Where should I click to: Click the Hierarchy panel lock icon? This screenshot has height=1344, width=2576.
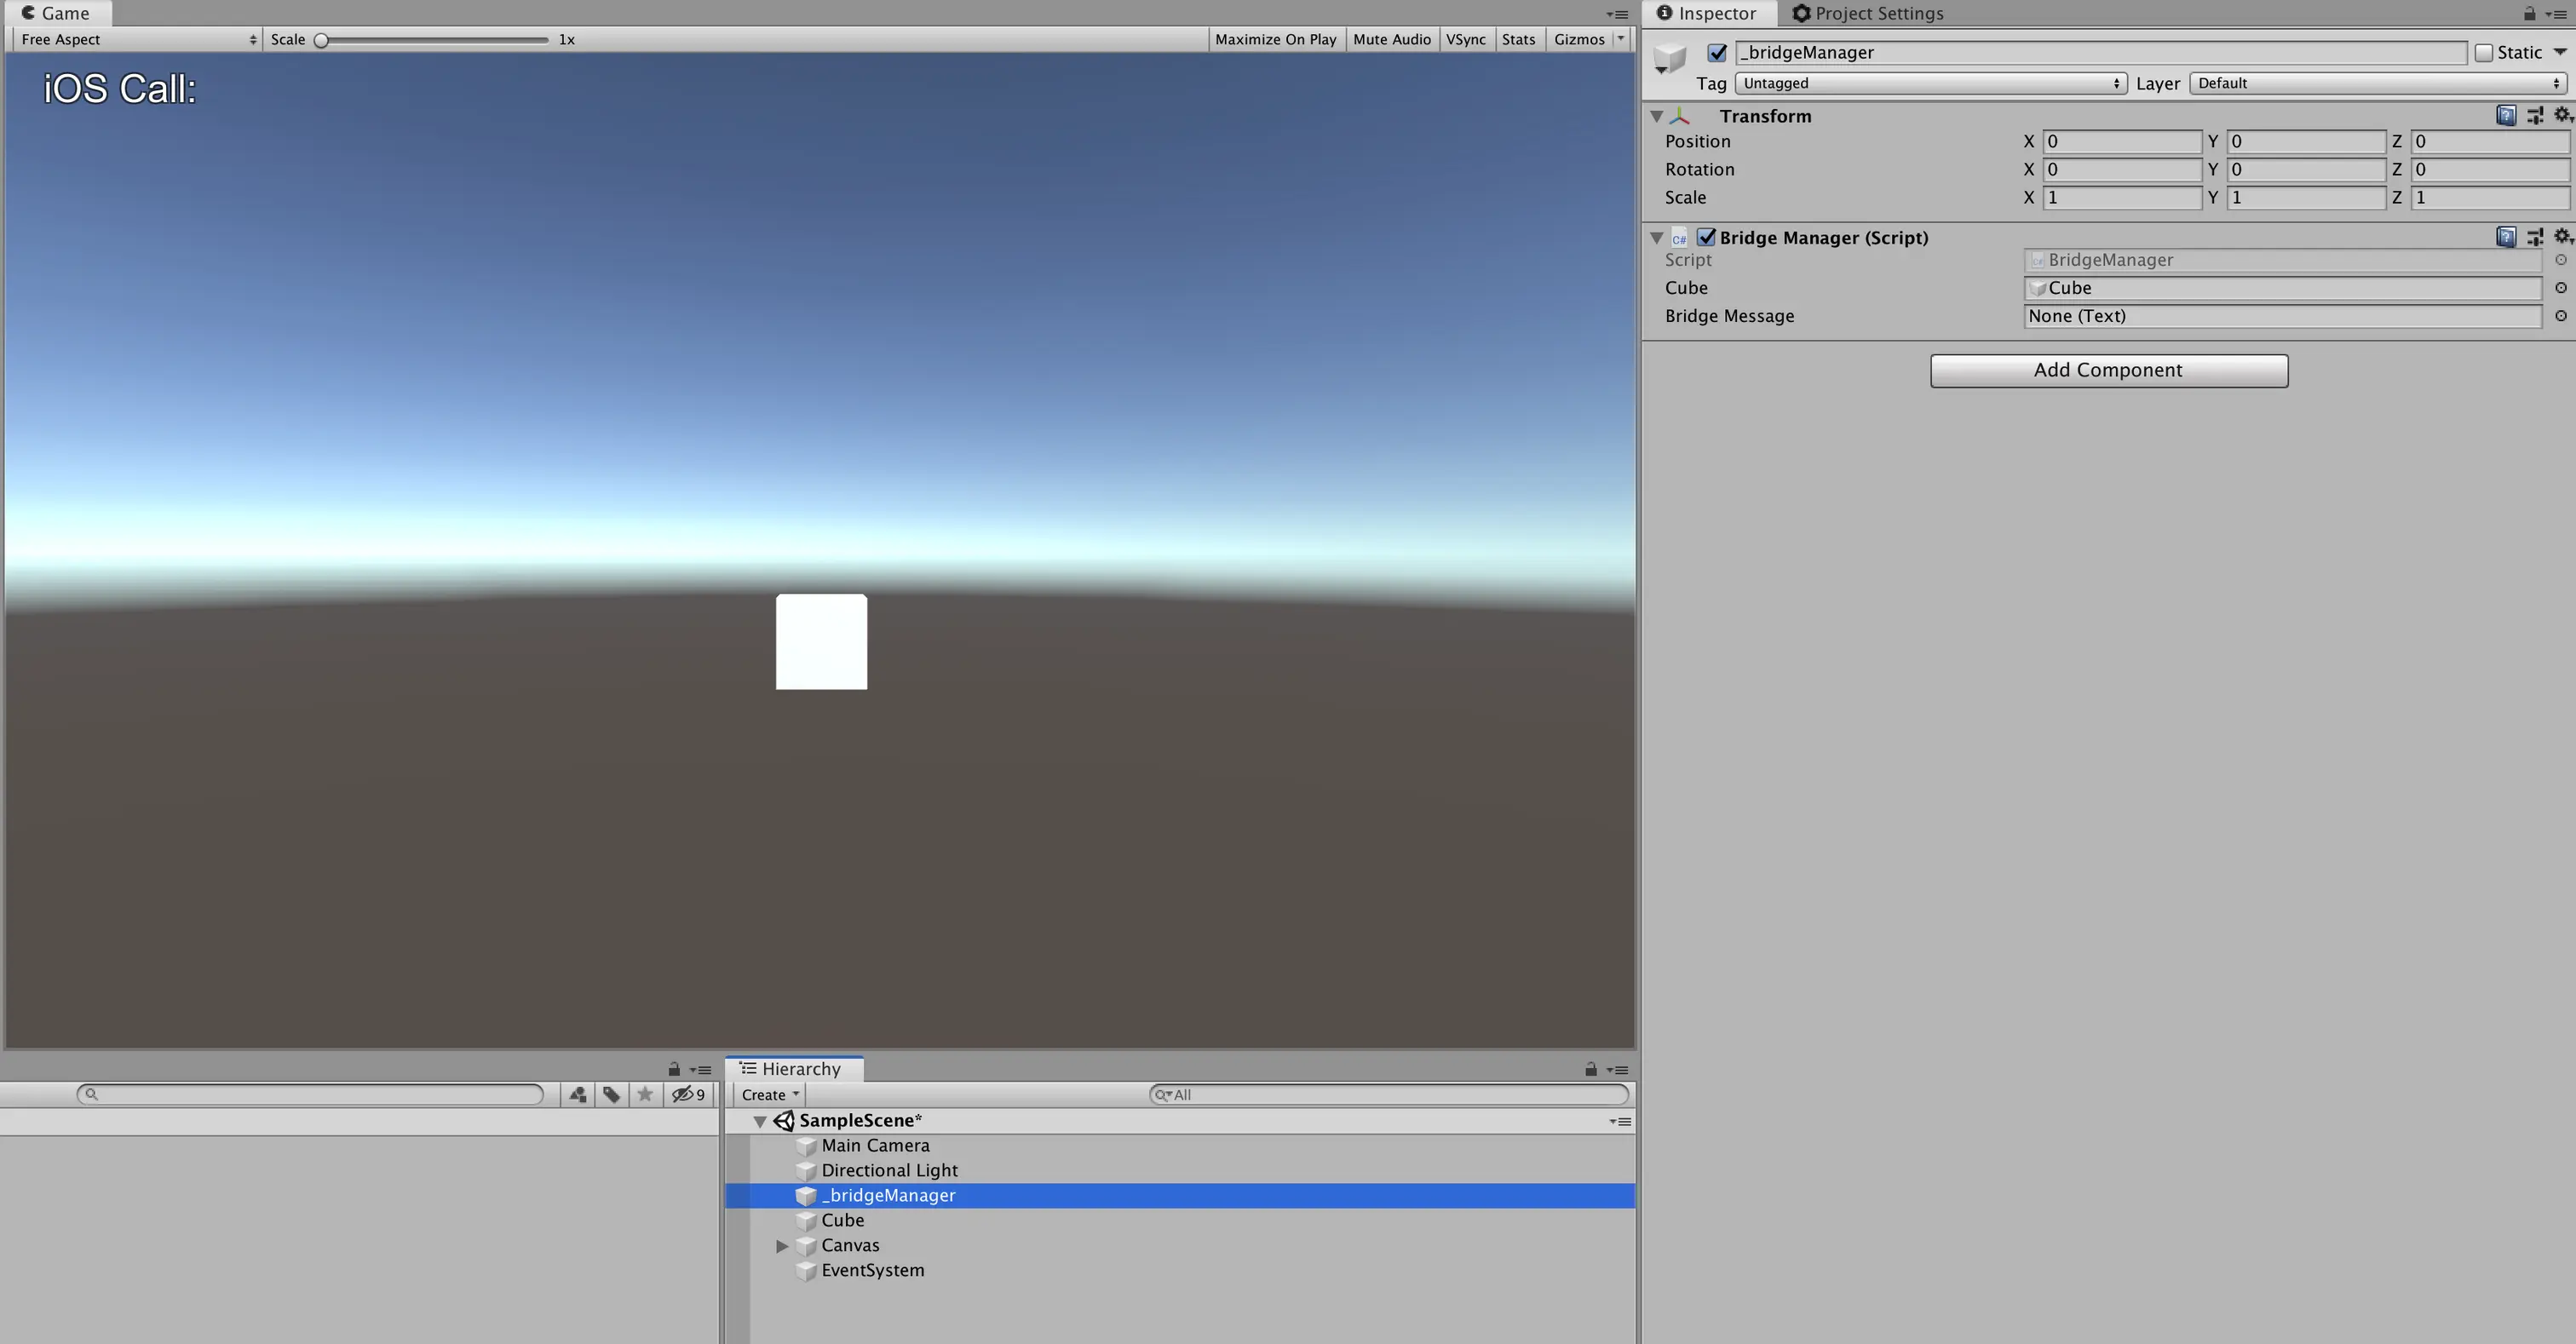(x=1591, y=1070)
